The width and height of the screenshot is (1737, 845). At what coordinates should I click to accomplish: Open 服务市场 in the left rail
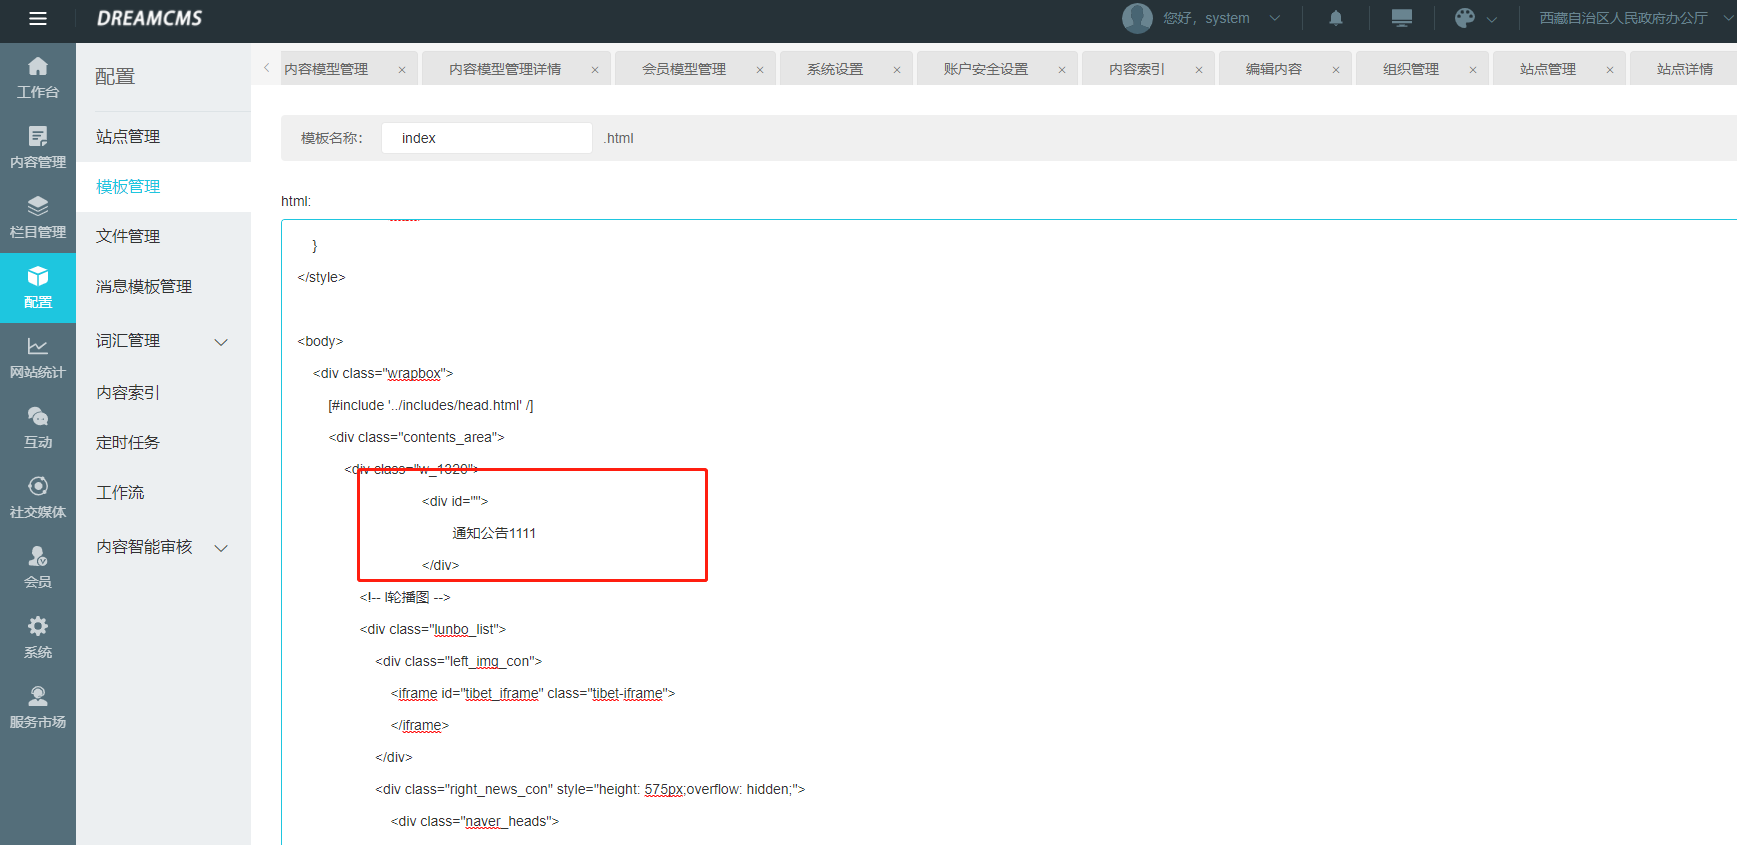pos(38,708)
